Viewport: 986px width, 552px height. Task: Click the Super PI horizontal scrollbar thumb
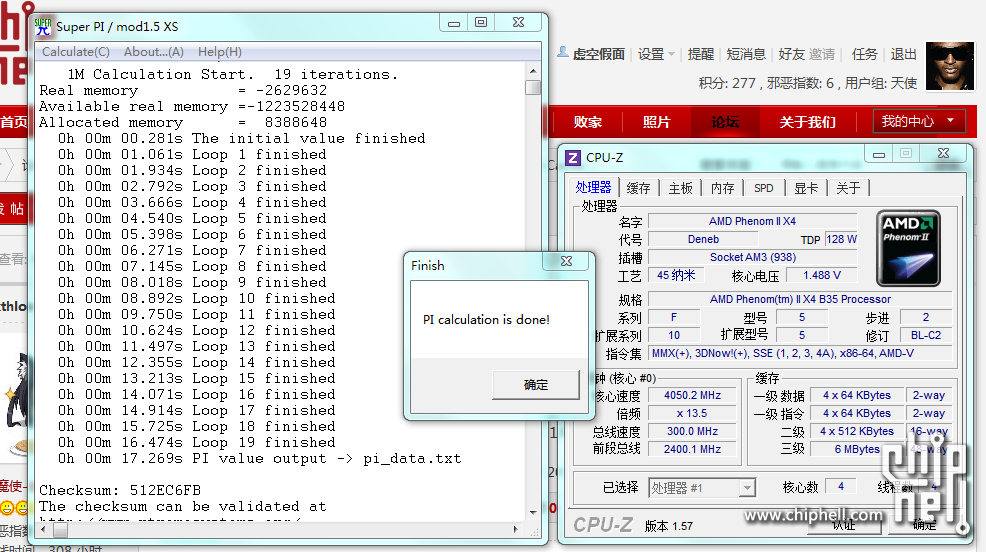(x=60, y=529)
